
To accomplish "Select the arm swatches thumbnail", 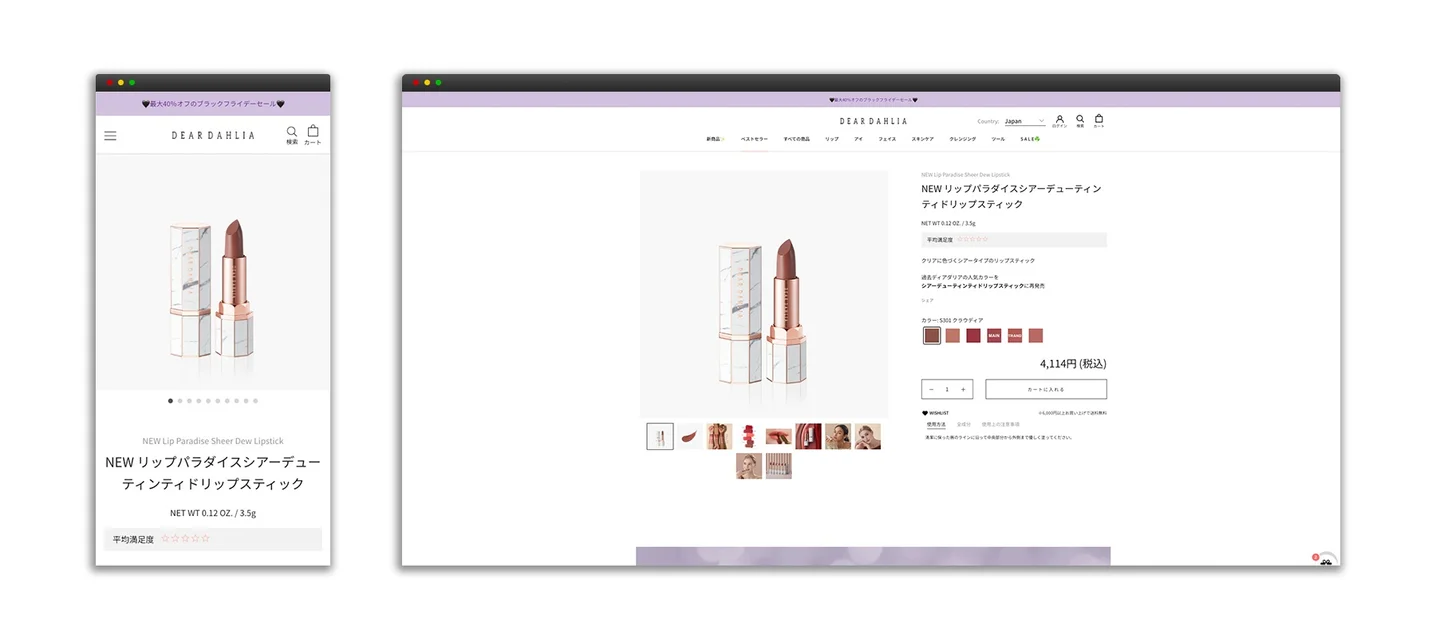I will pyautogui.click(x=719, y=436).
